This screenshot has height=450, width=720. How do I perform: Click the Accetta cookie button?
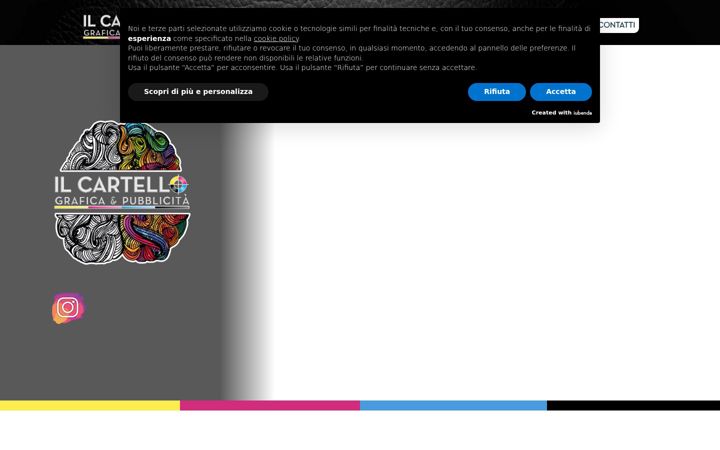point(561,92)
